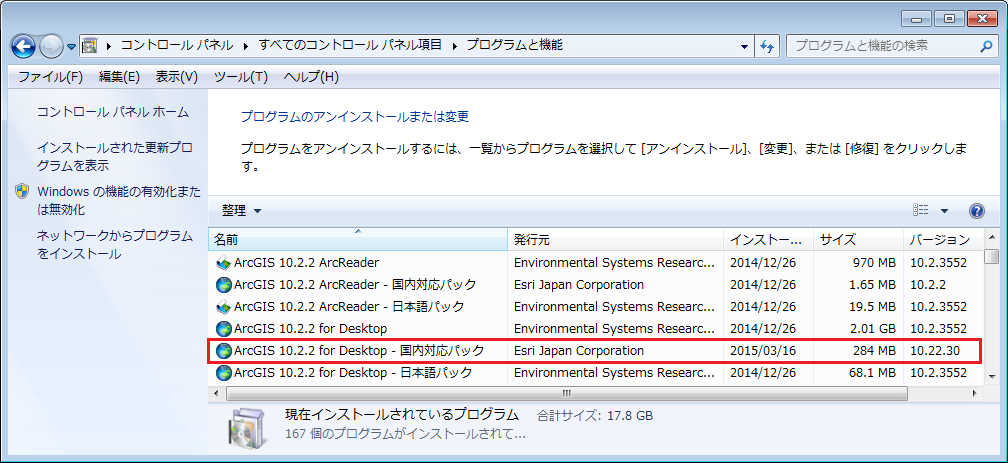Select ArcGIS 10.2.2 for Desktop - 日本語パック
Image resolution: width=1008 pixels, height=463 pixels.
point(596,373)
